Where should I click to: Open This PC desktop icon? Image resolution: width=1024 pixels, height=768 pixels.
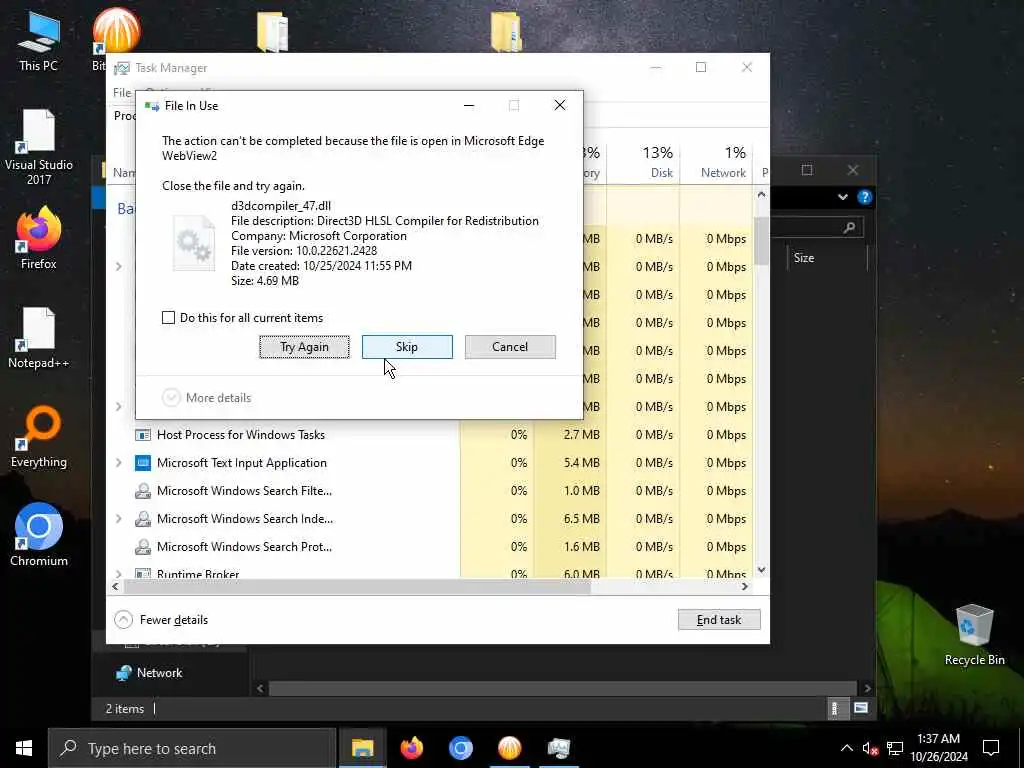point(38,41)
